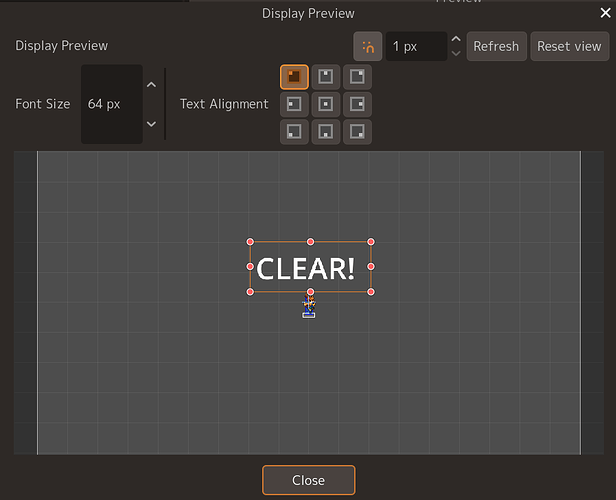Viewport: 616px width, 500px height.
Task: Select top-right text alignment
Action: pos(357,77)
